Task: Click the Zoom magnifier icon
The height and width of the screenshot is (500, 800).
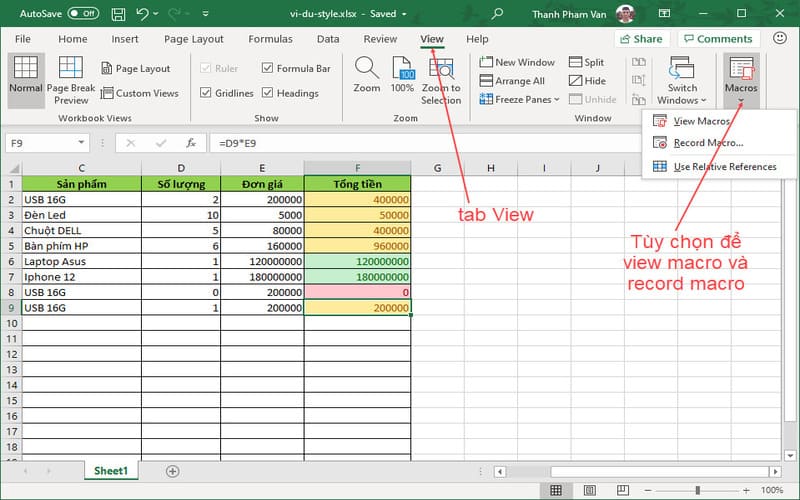Action: pyautogui.click(x=367, y=77)
